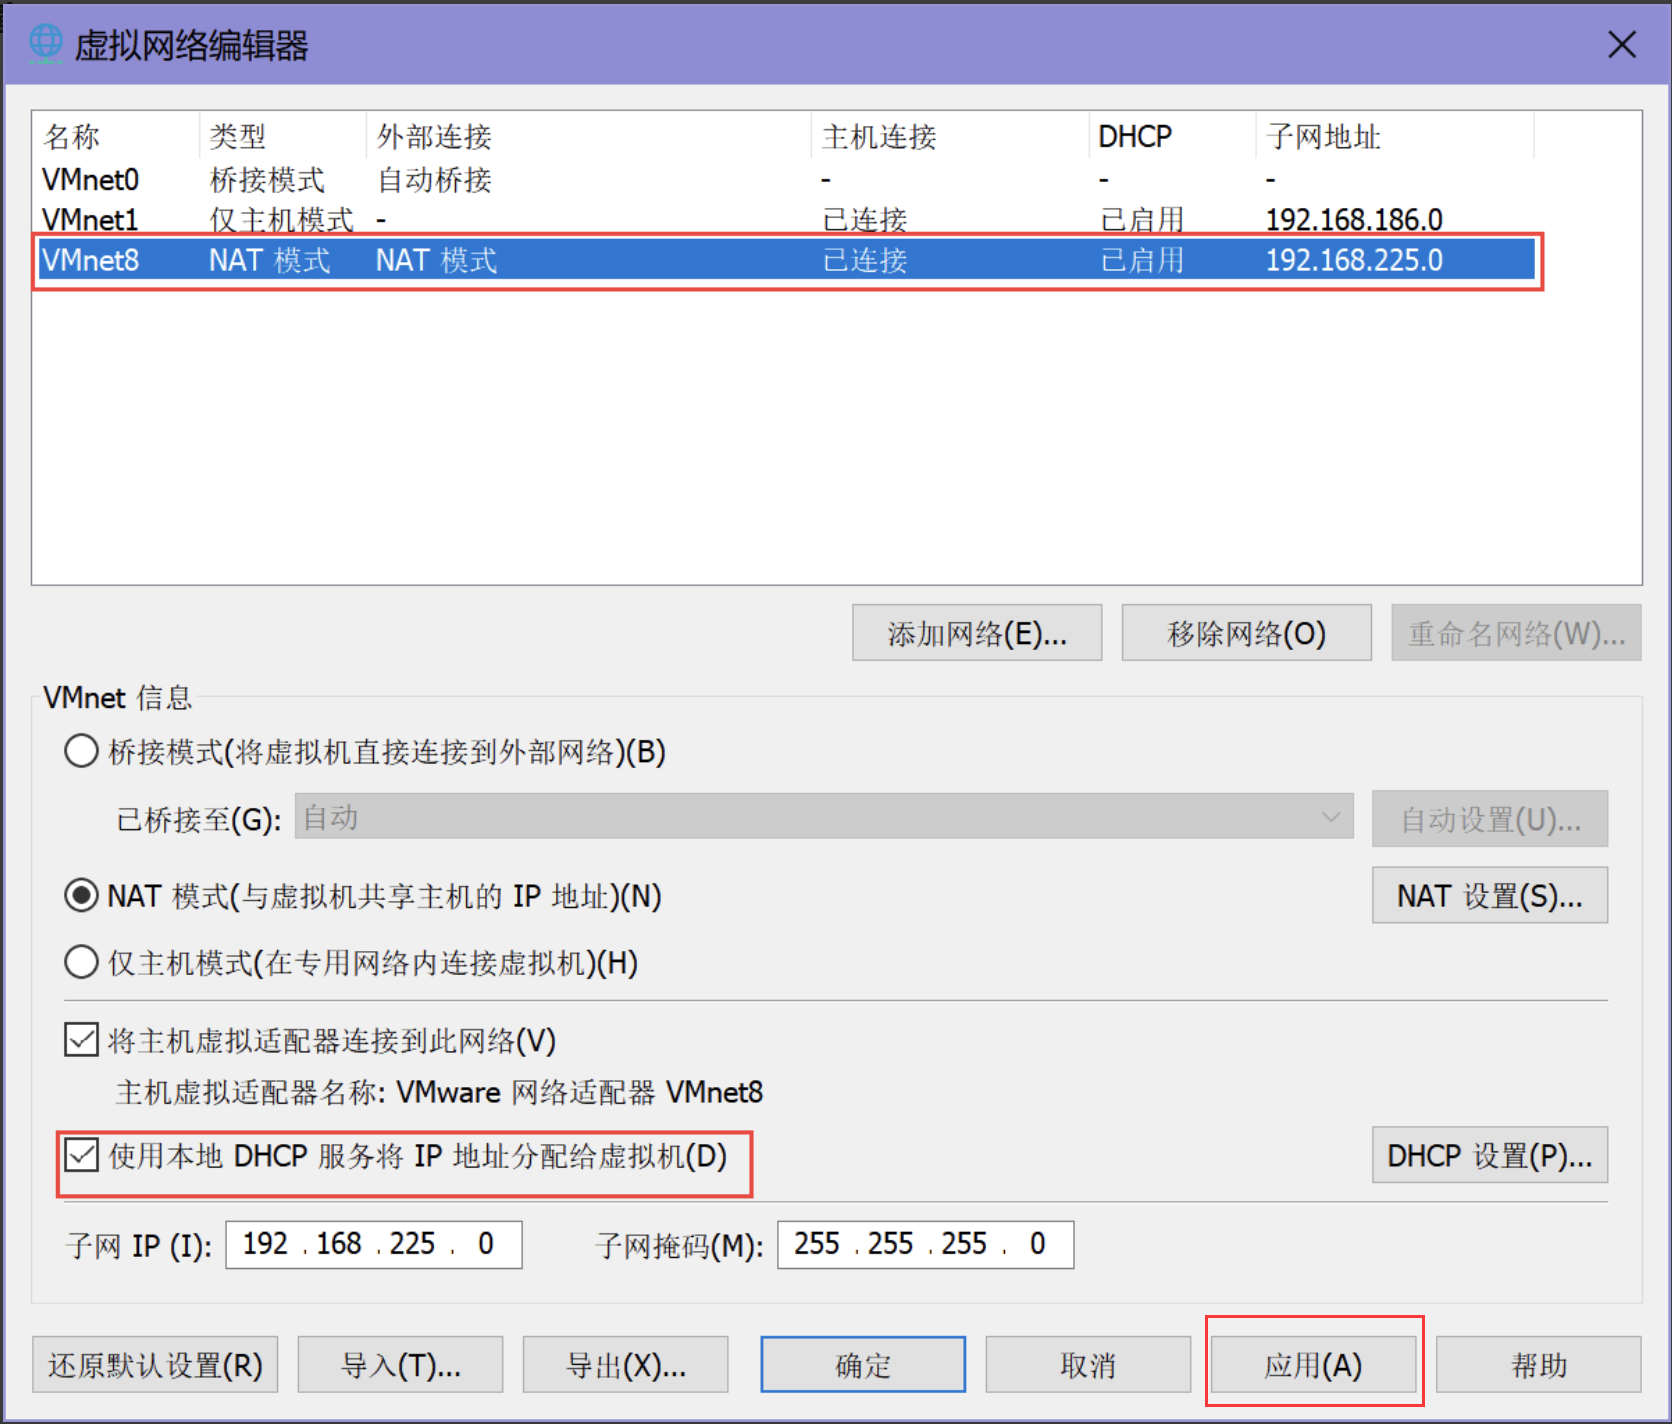The height and width of the screenshot is (1424, 1672).
Task: Click 导入(T)... button
Action: click(x=401, y=1365)
